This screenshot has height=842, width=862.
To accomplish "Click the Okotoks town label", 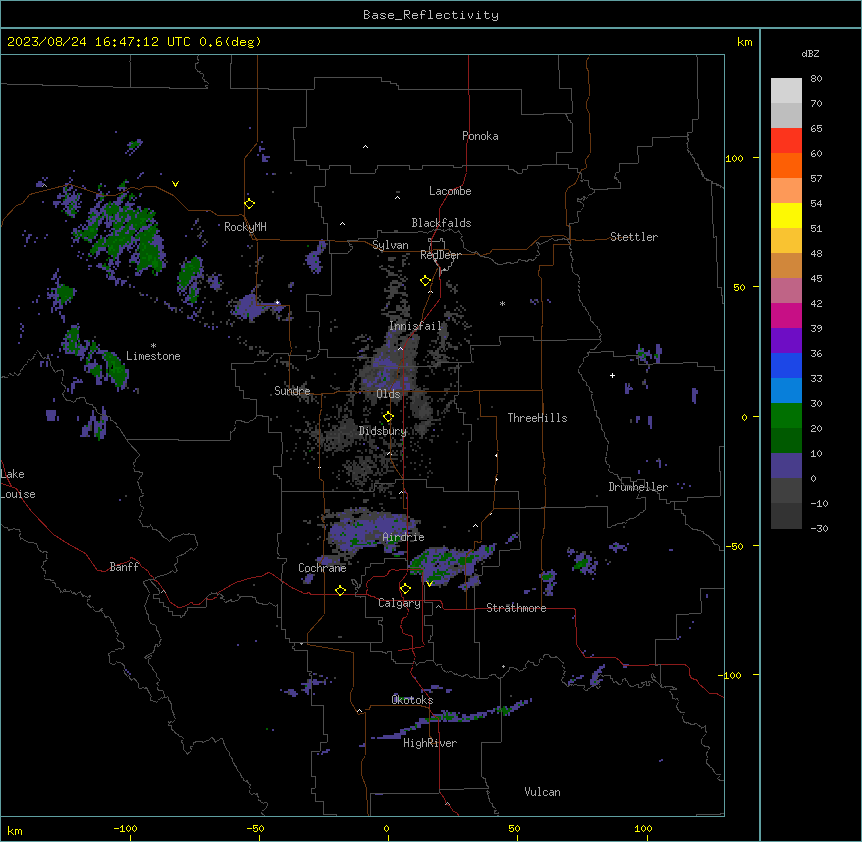I will (412, 700).
